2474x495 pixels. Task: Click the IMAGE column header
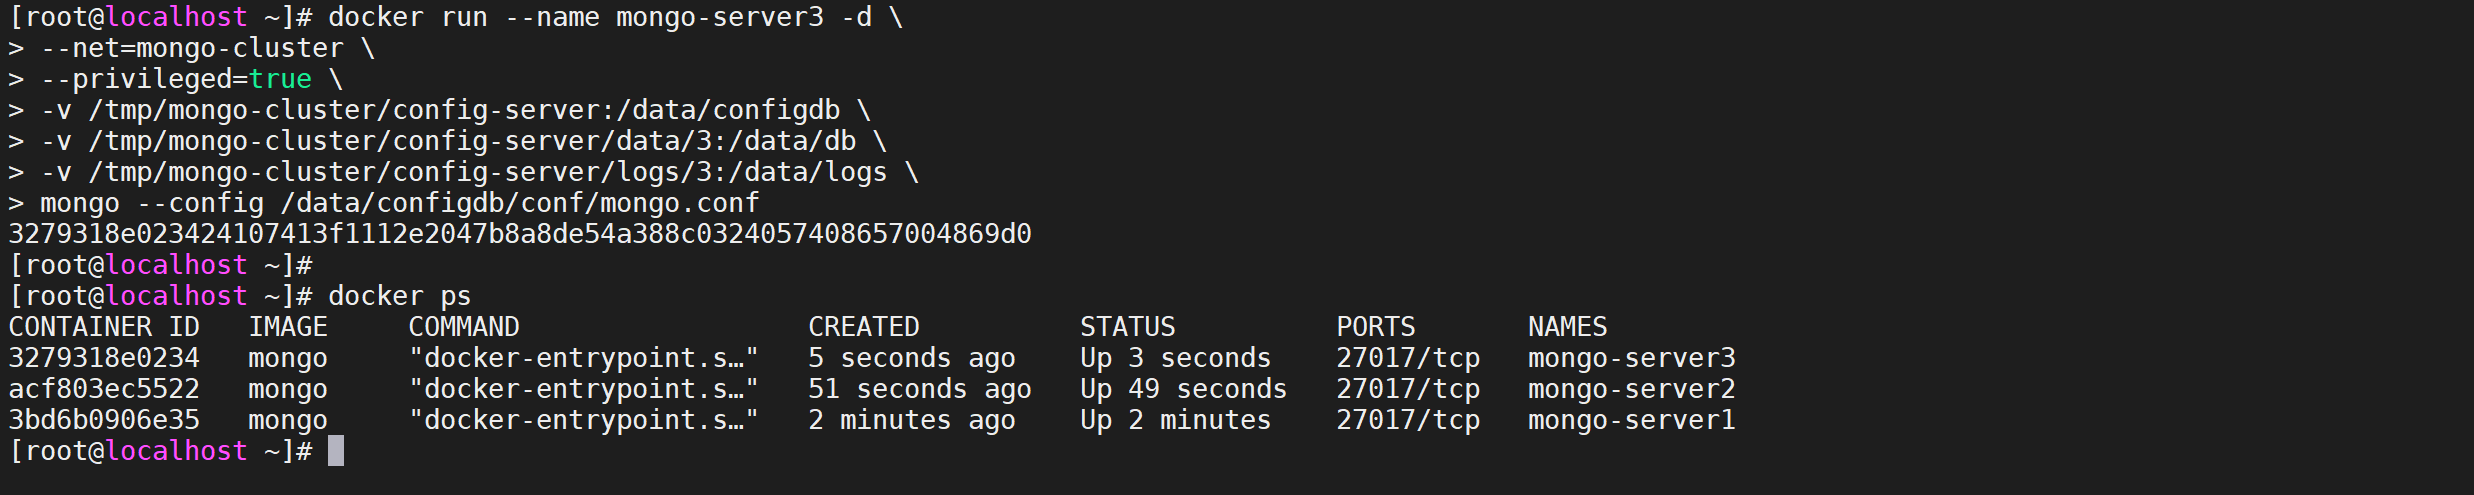coord(288,327)
